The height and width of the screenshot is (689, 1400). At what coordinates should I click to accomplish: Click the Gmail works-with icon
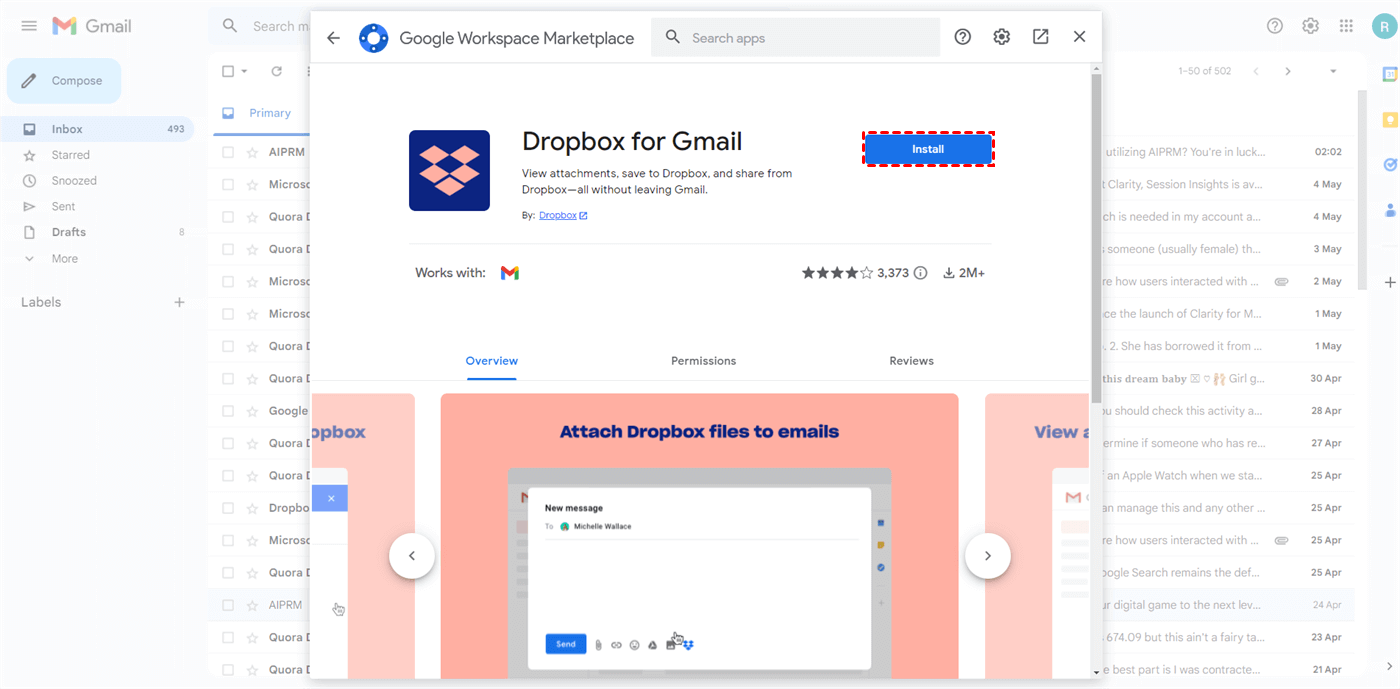(x=510, y=273)
